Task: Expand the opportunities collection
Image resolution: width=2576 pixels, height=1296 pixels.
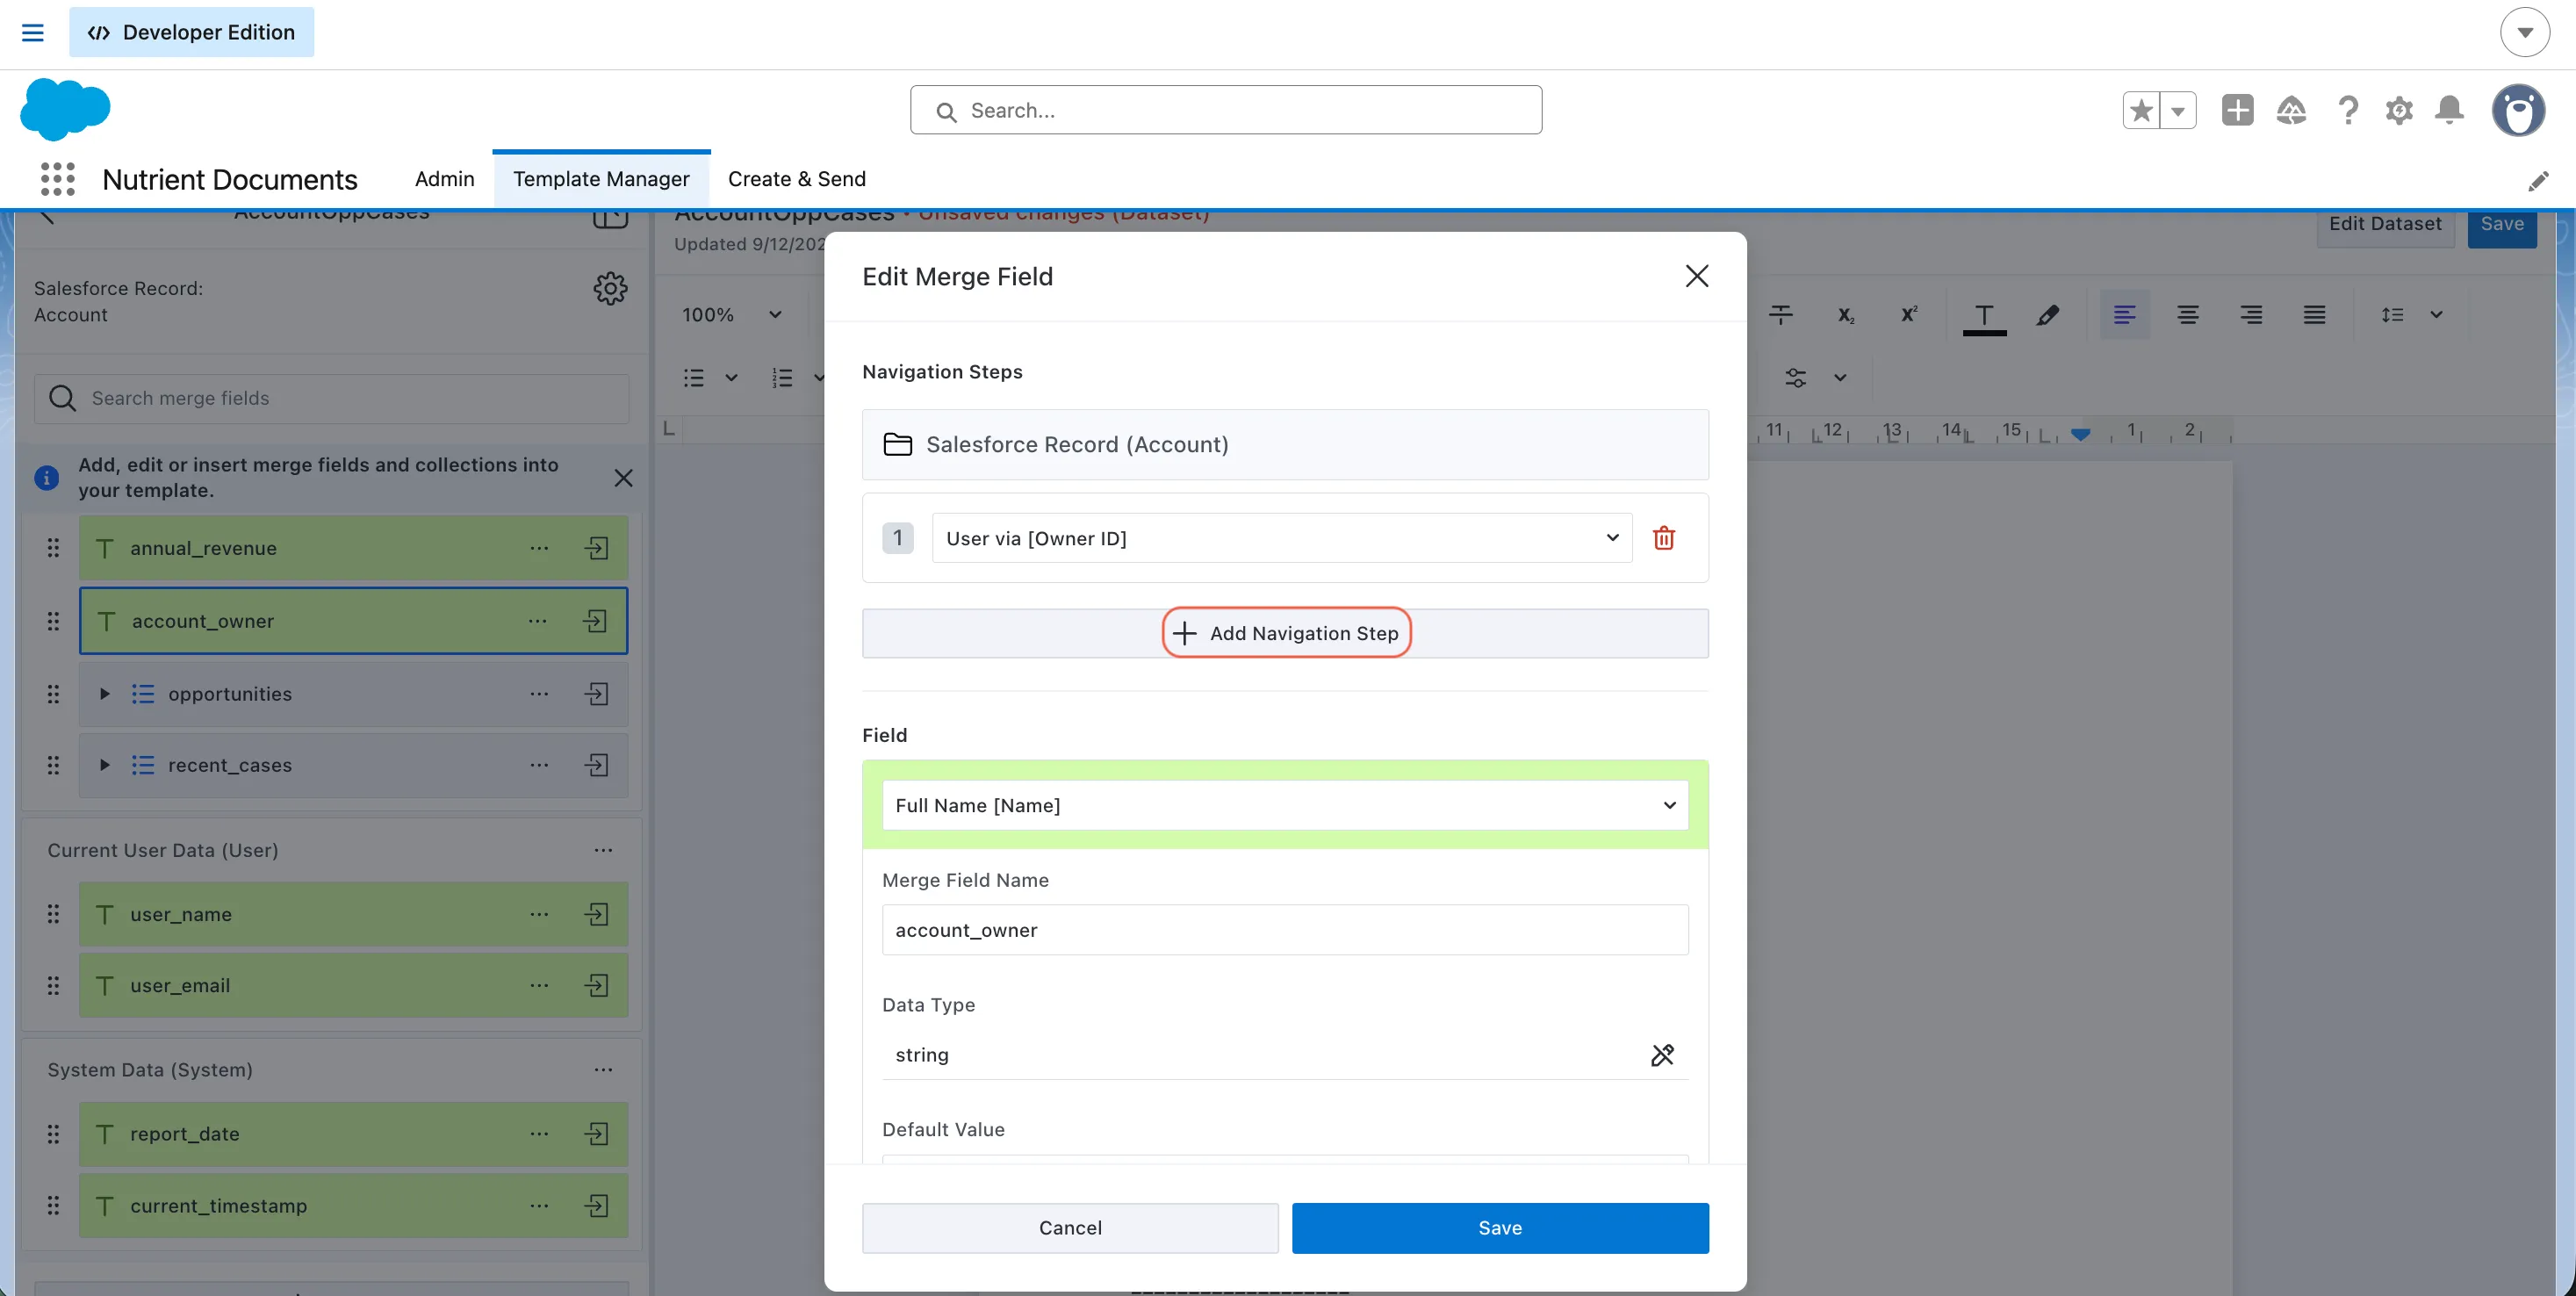Action: coord(104,694)
